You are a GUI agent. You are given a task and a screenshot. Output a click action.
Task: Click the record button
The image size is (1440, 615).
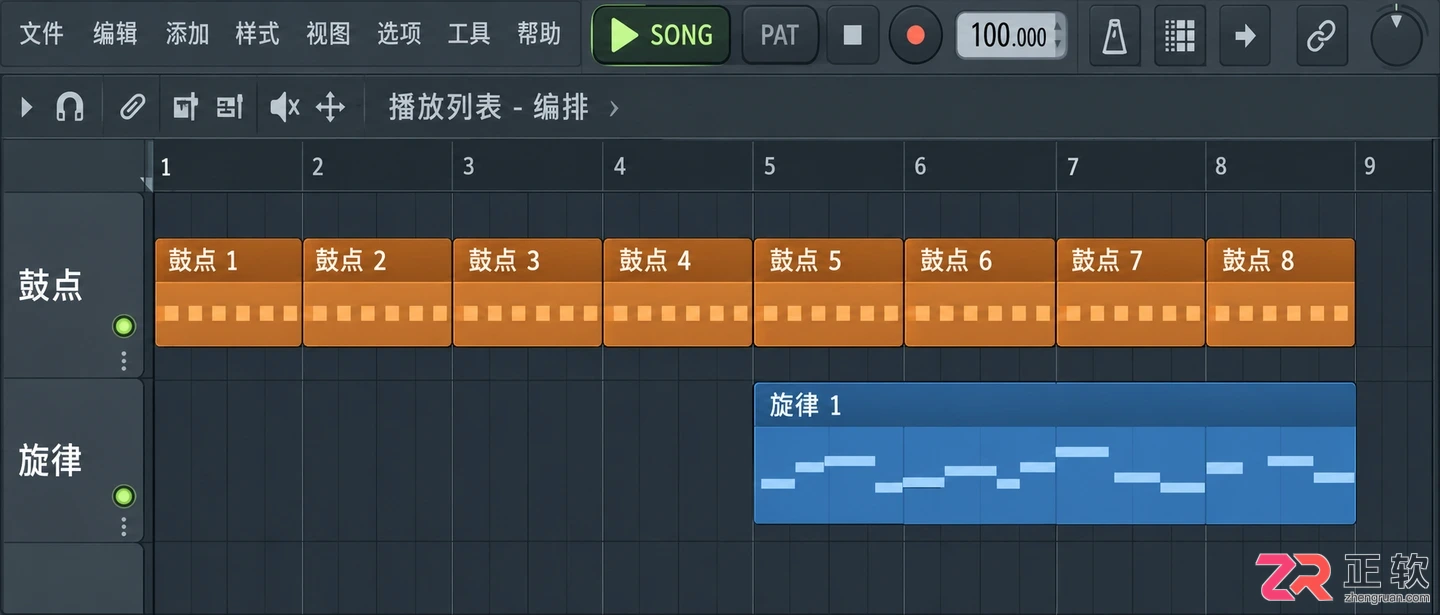[916, 35]
